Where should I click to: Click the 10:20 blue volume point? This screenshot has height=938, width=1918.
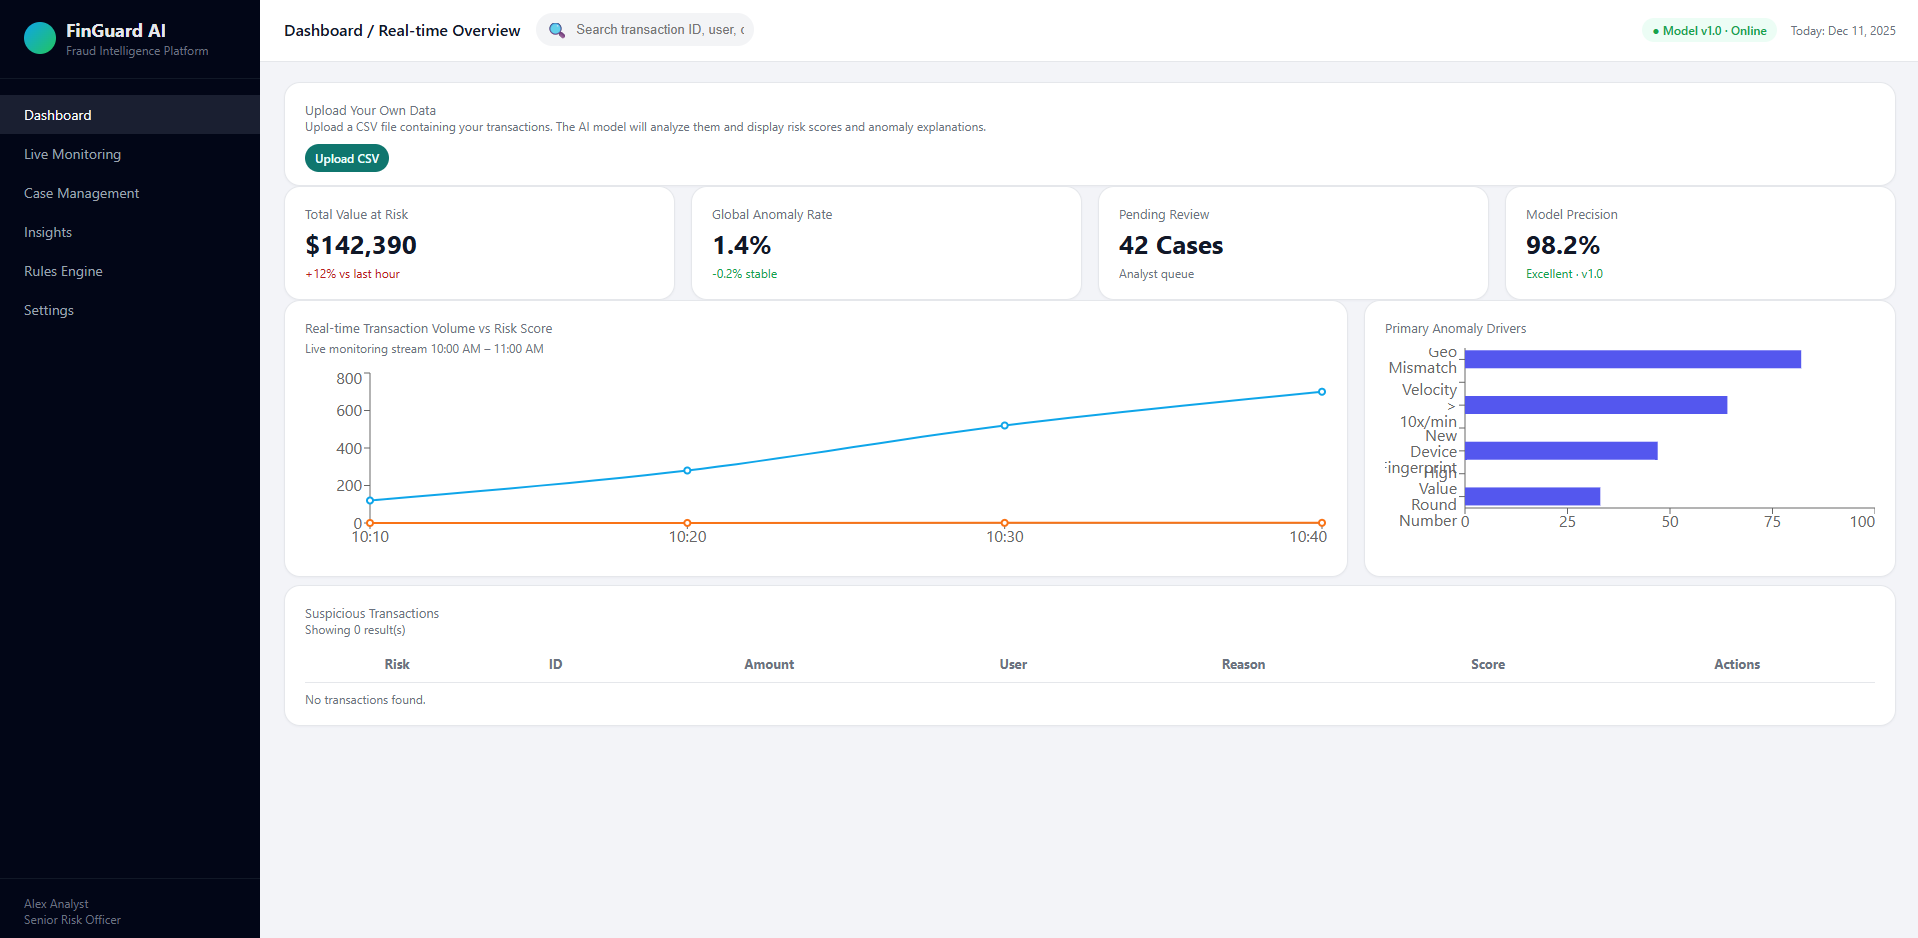687,470
